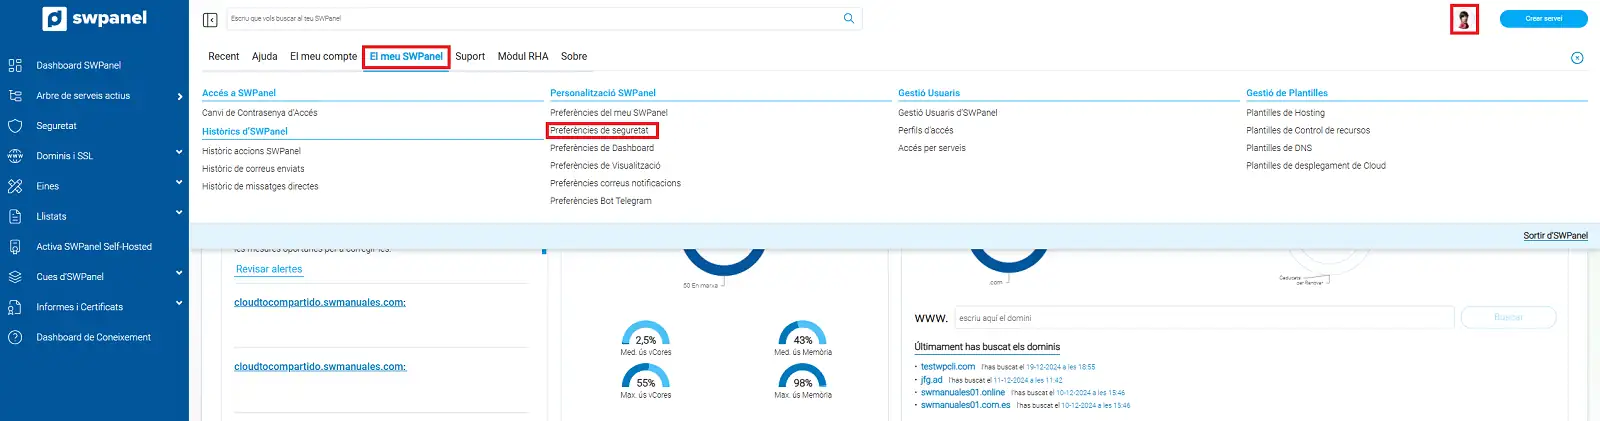Open Gestió Usuaris d'SWPanel link
Viewport: 1600px width, 421px height.
947,113
